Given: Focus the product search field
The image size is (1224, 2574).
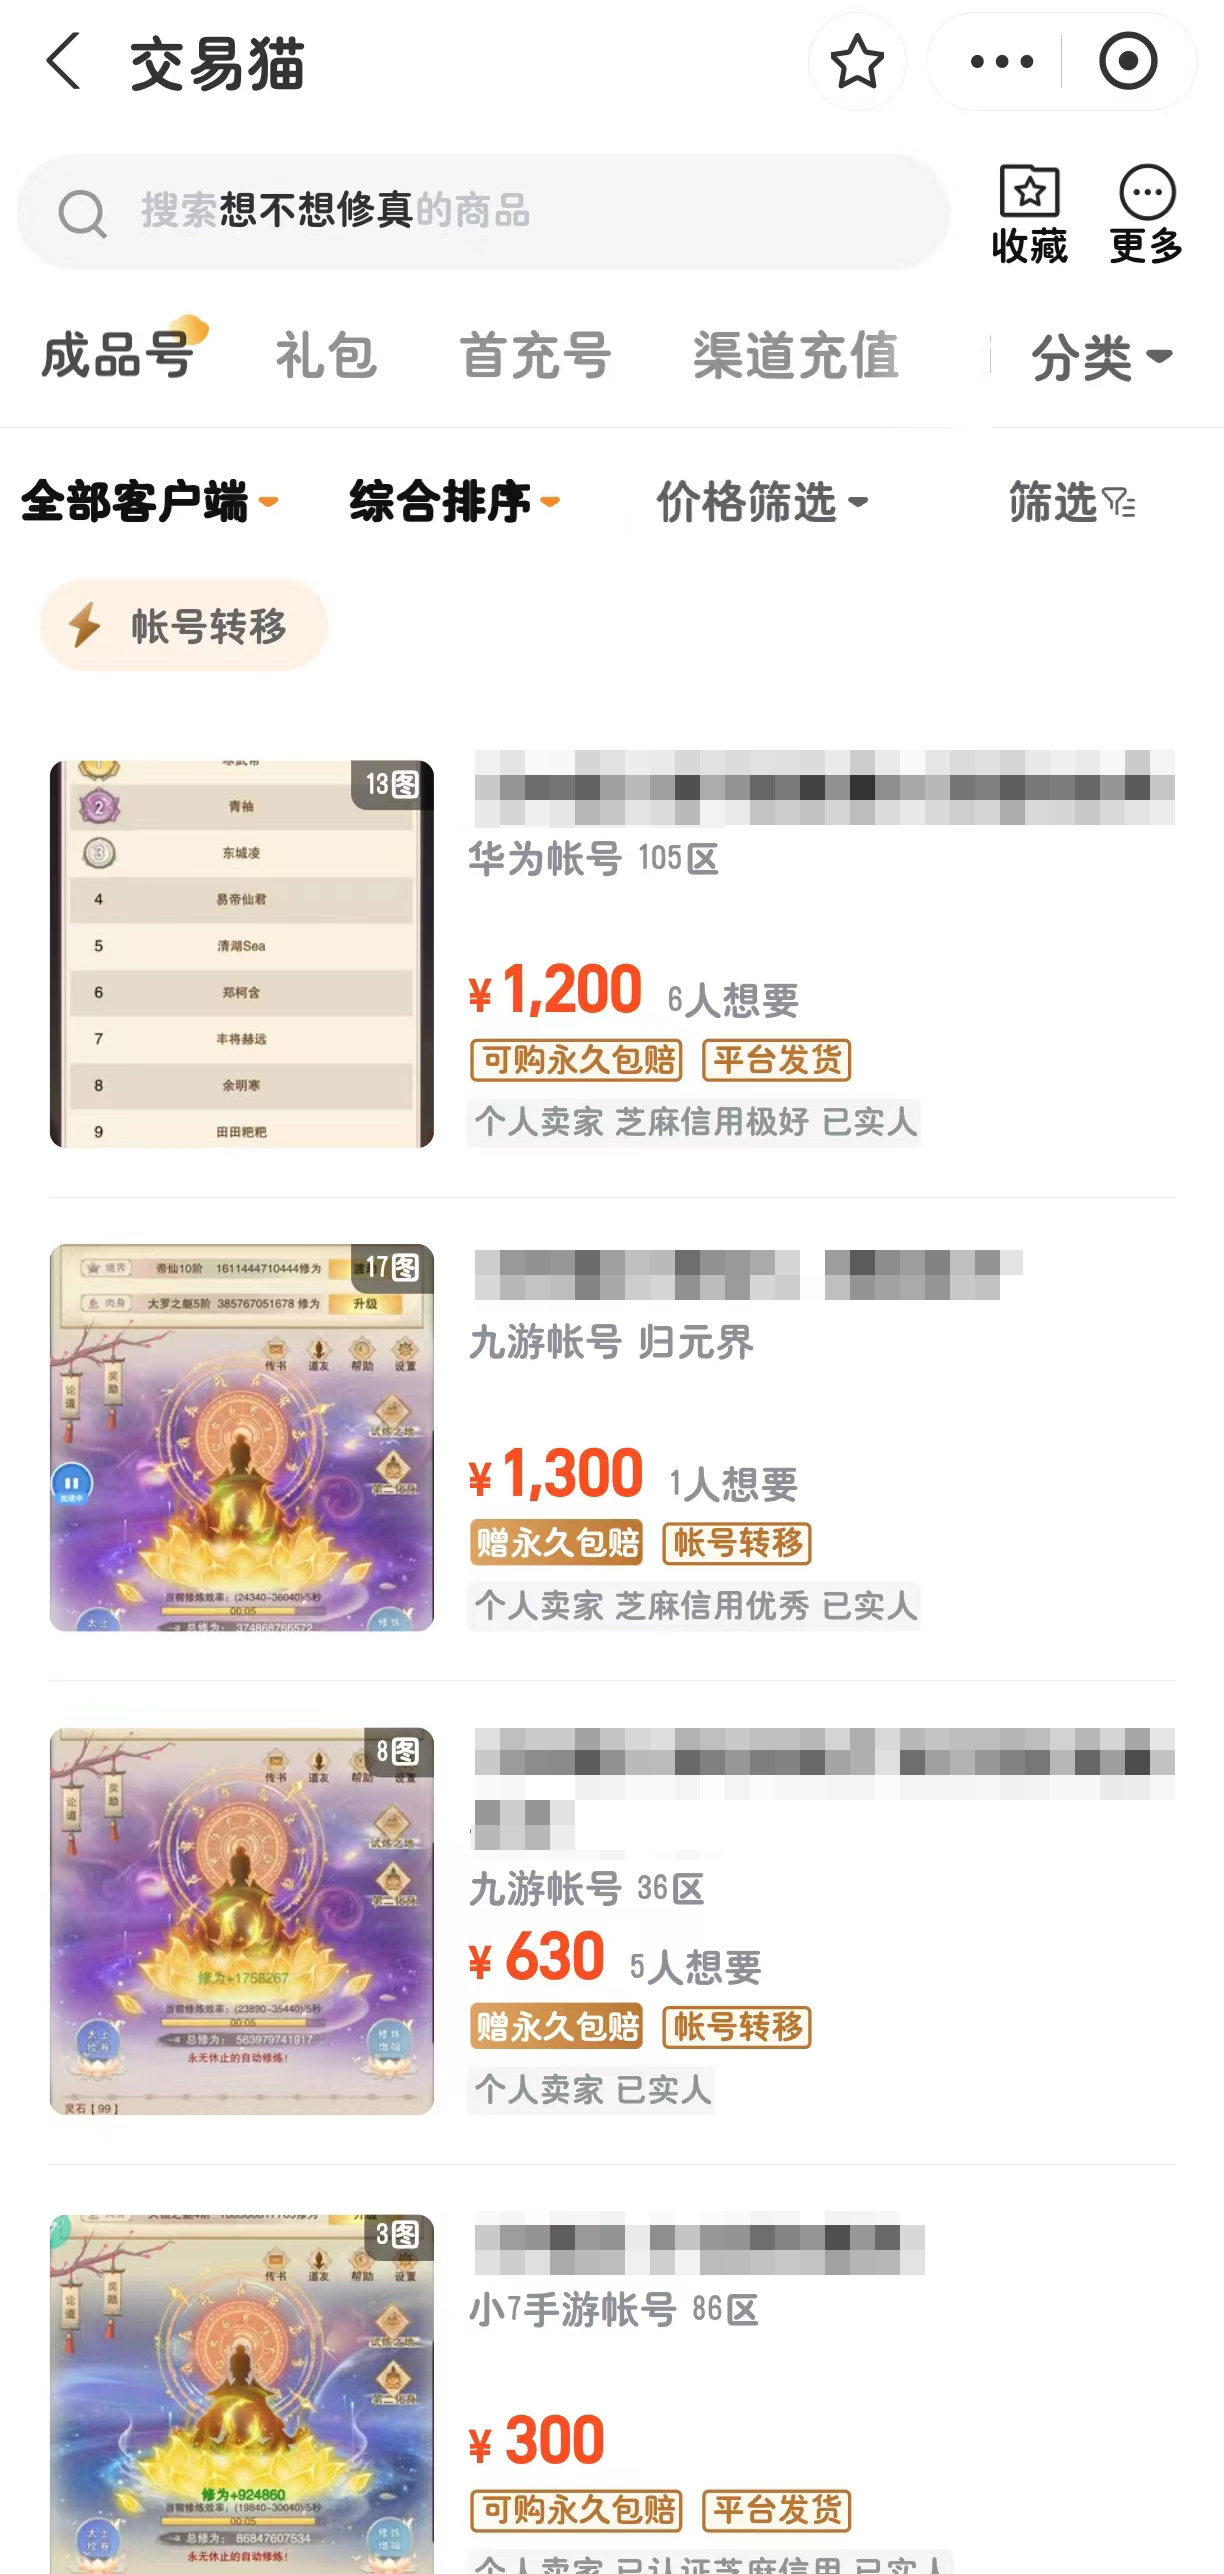Looking at the screenshot, I should pyautogui.click(x=483, y=212).
